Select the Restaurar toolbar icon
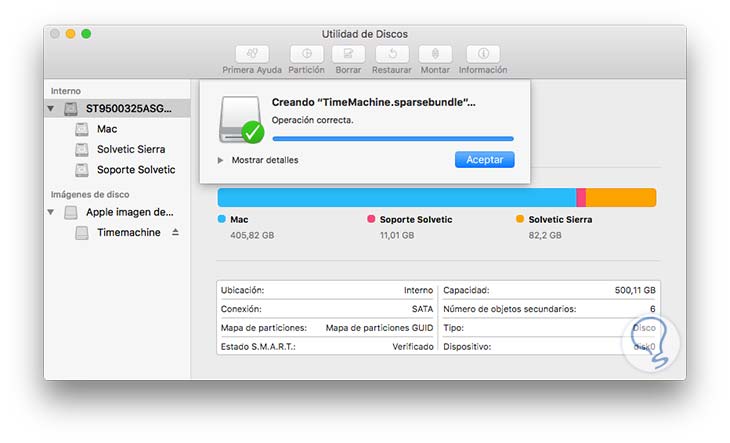The width and height of the screenshot is (730, 443). pyautogui.click(x=392, y=54)
